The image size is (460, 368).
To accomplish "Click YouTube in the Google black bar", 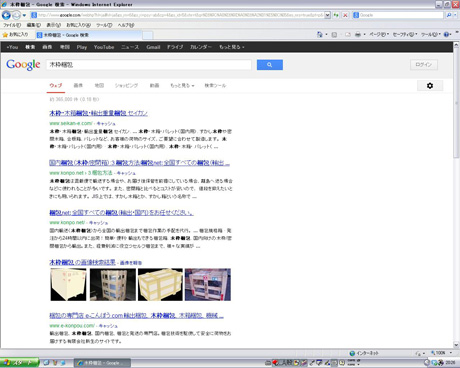I will tap(104, 47).
